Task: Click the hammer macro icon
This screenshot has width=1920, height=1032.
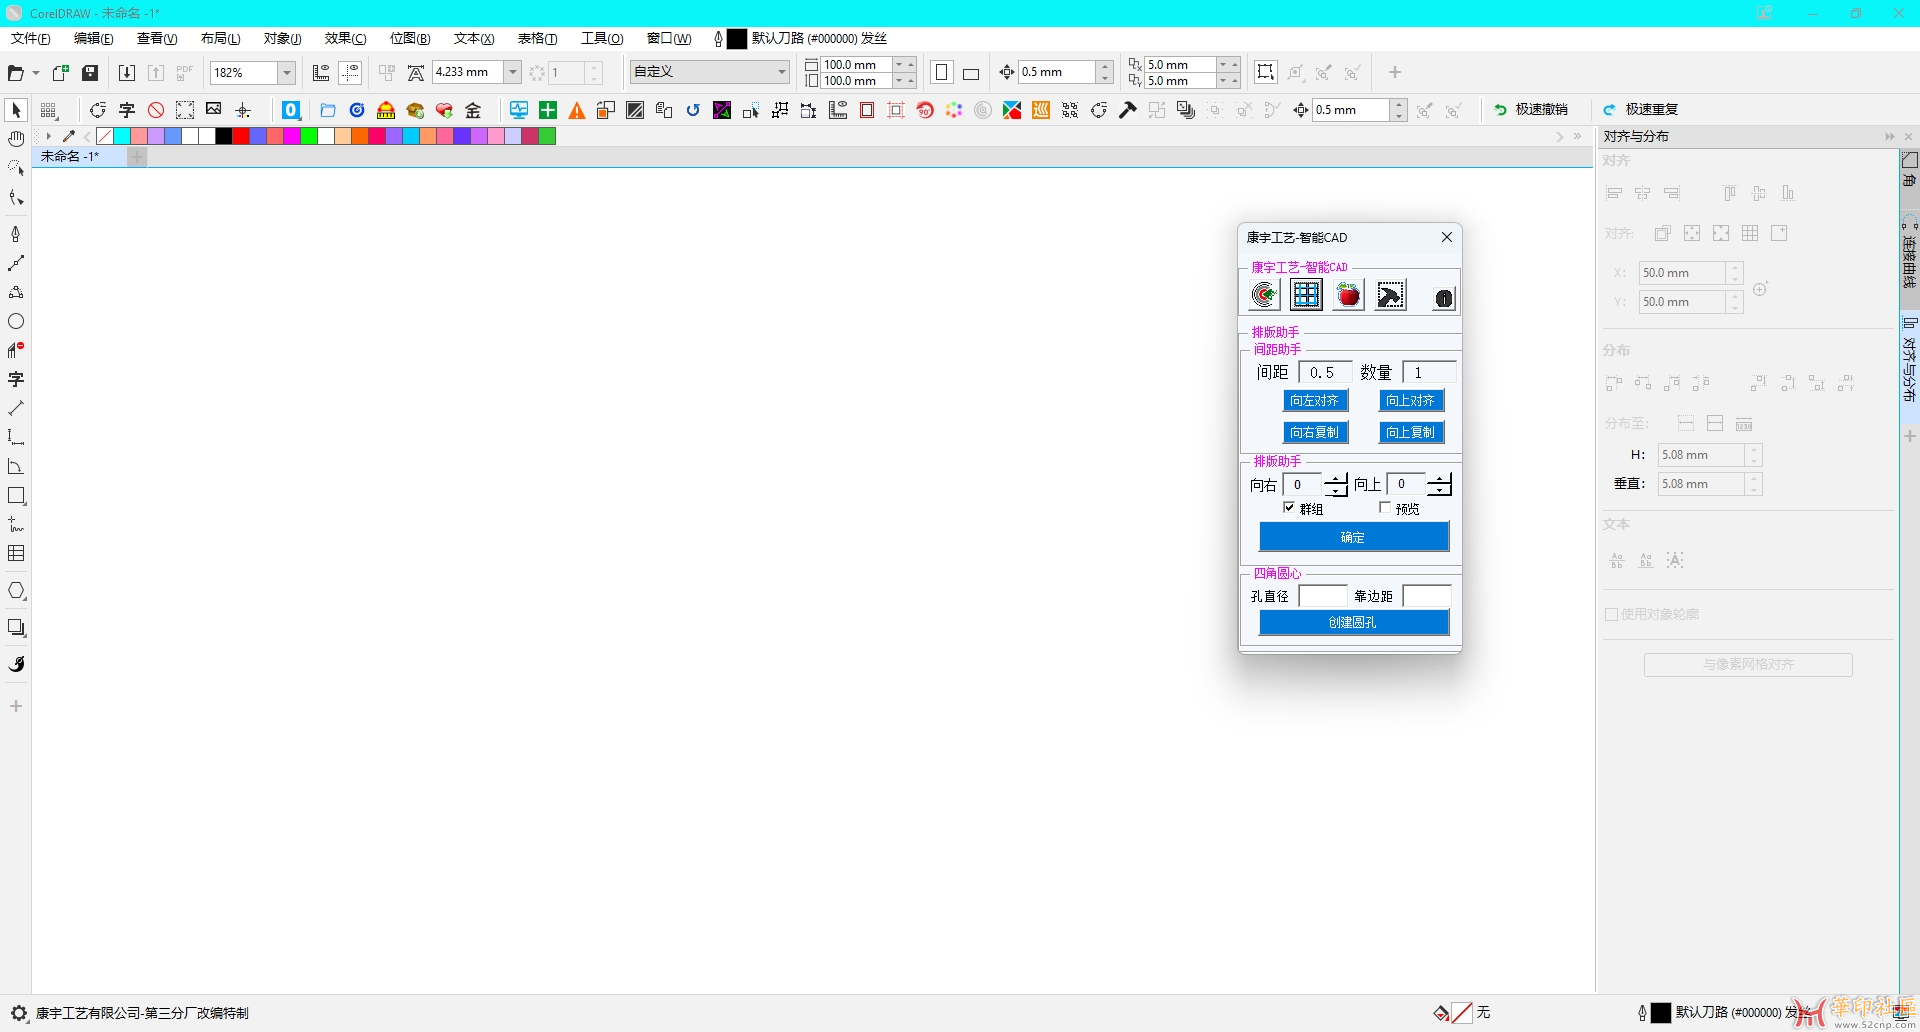Action: pyautogui.click(x=1128, y=110)
